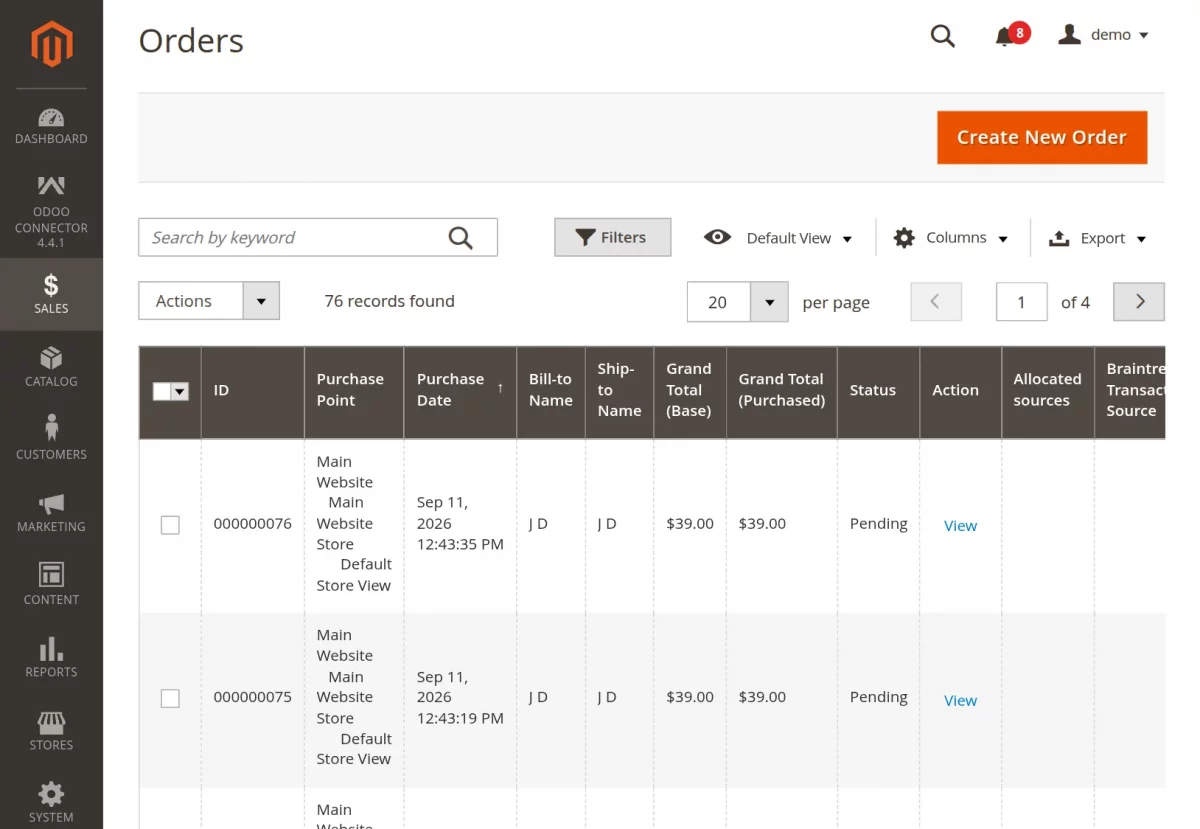The height and width of the screenshot is (829, 1200).
Task: Click the magnifier icon in keyword search box
Action: pyautogui.click(x=460, y=237)
